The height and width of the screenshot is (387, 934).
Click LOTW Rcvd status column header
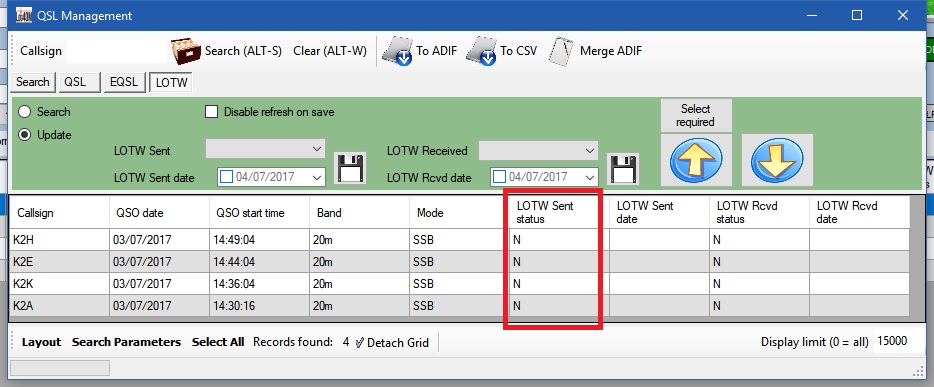coord(760,213)
